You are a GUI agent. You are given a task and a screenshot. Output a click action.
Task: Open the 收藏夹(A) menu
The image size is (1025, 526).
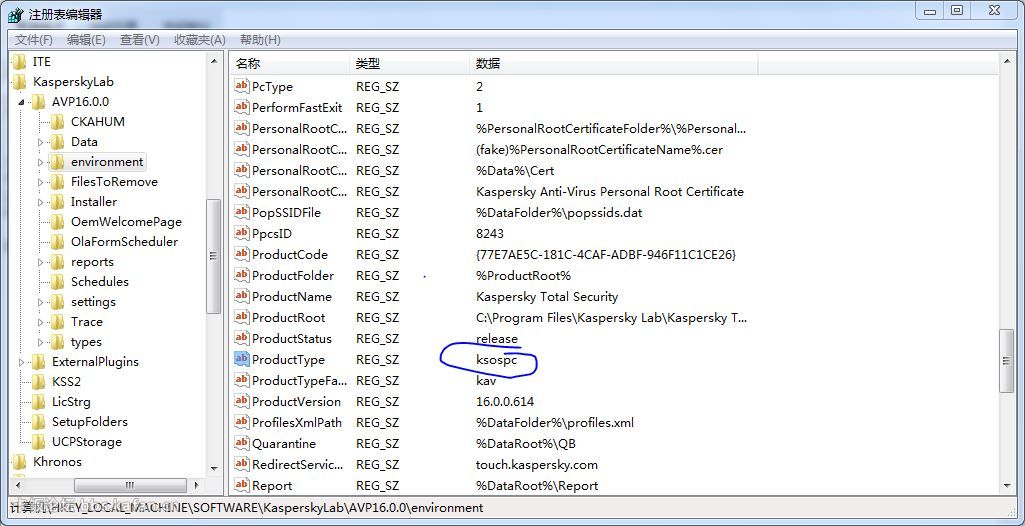pos(200,40)
